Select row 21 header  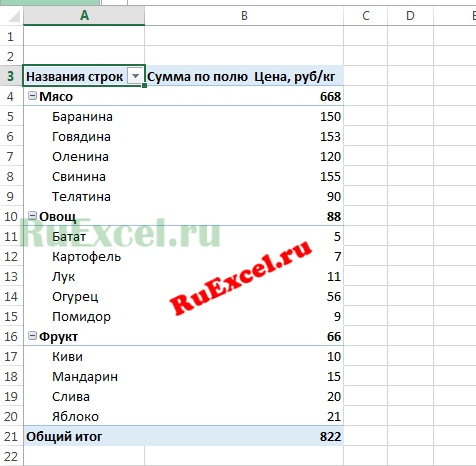(11, 436)
